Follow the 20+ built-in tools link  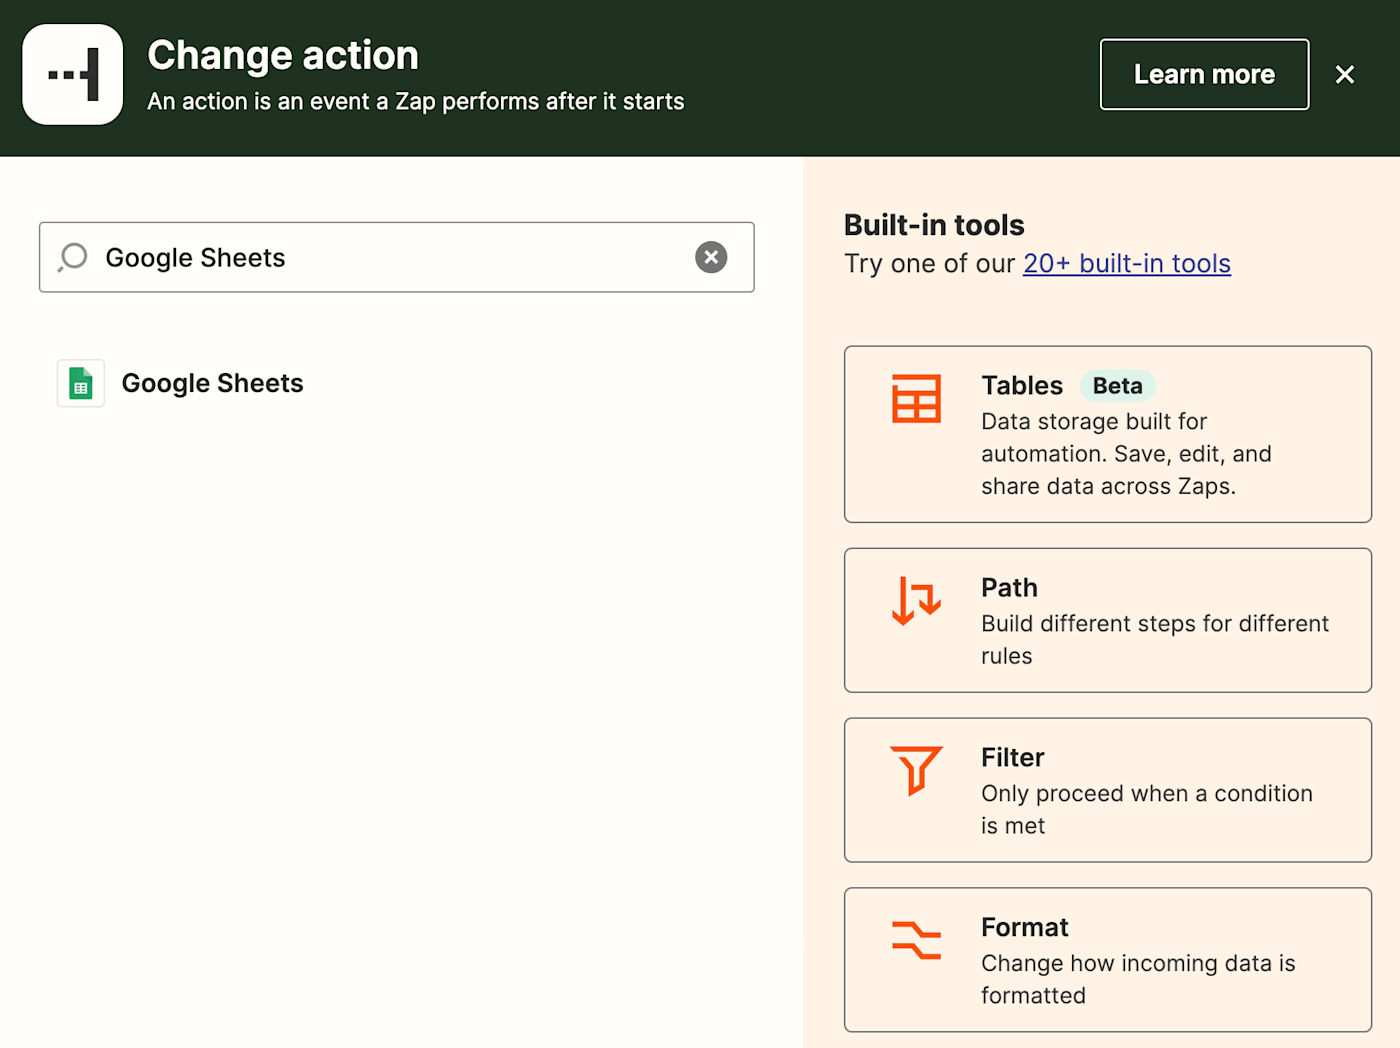[1127, 263]
